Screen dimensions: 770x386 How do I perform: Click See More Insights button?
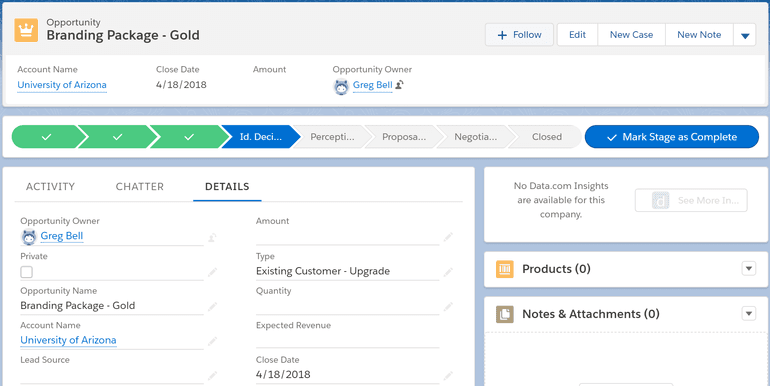coord(691,200)
